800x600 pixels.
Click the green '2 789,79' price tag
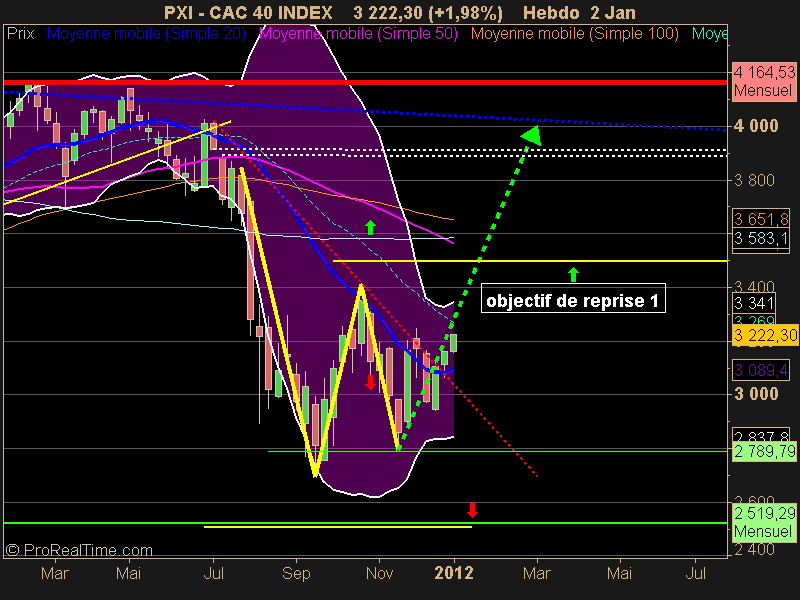click(x=764, y=451)
